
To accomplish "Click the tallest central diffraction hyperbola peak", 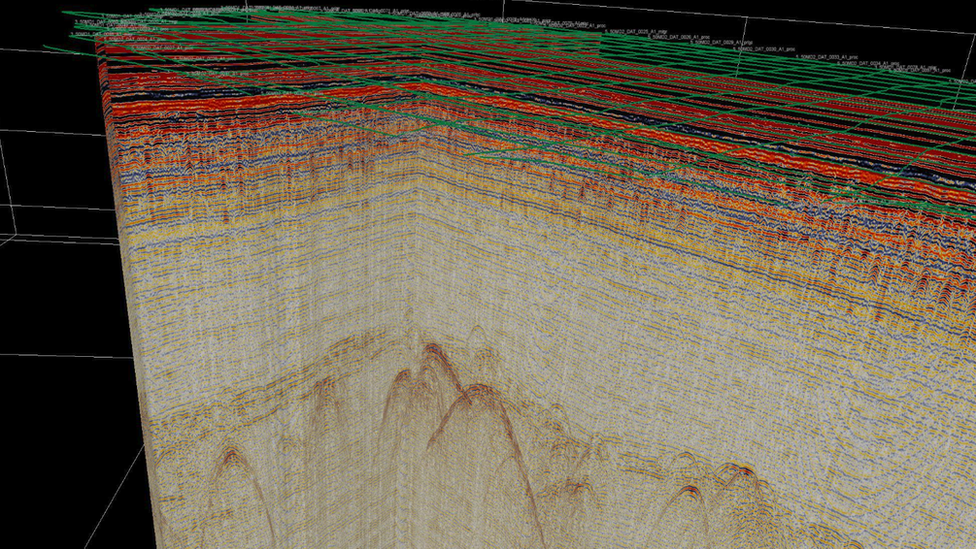I will [x=433, y=349].
